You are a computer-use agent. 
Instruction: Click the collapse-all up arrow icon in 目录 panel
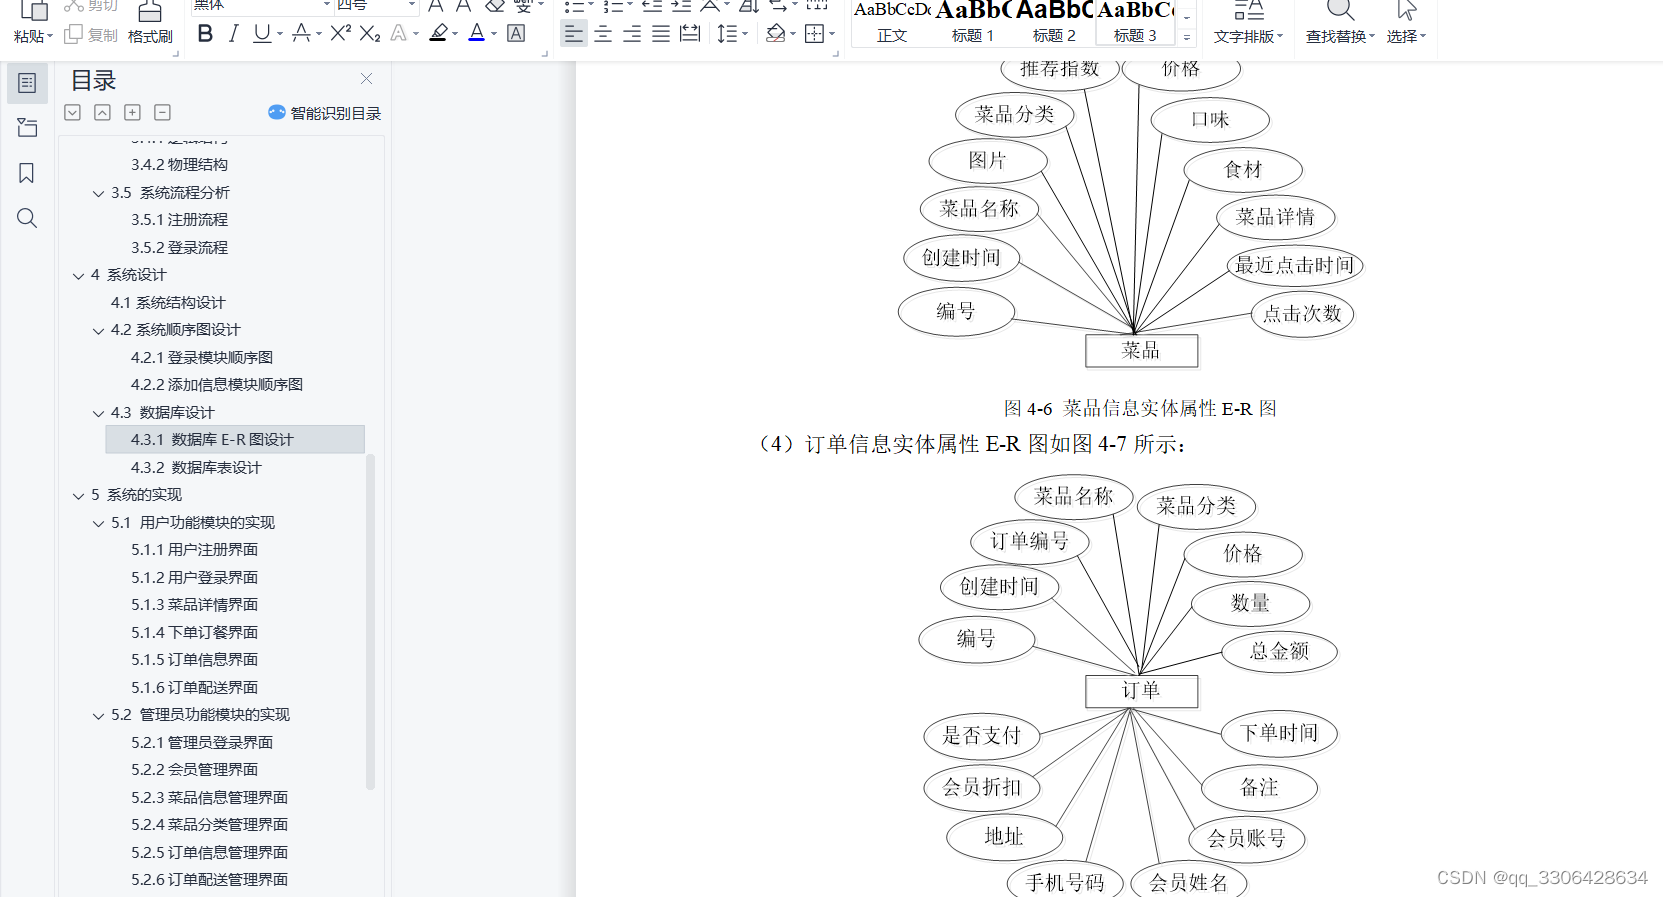pos(102,113)
